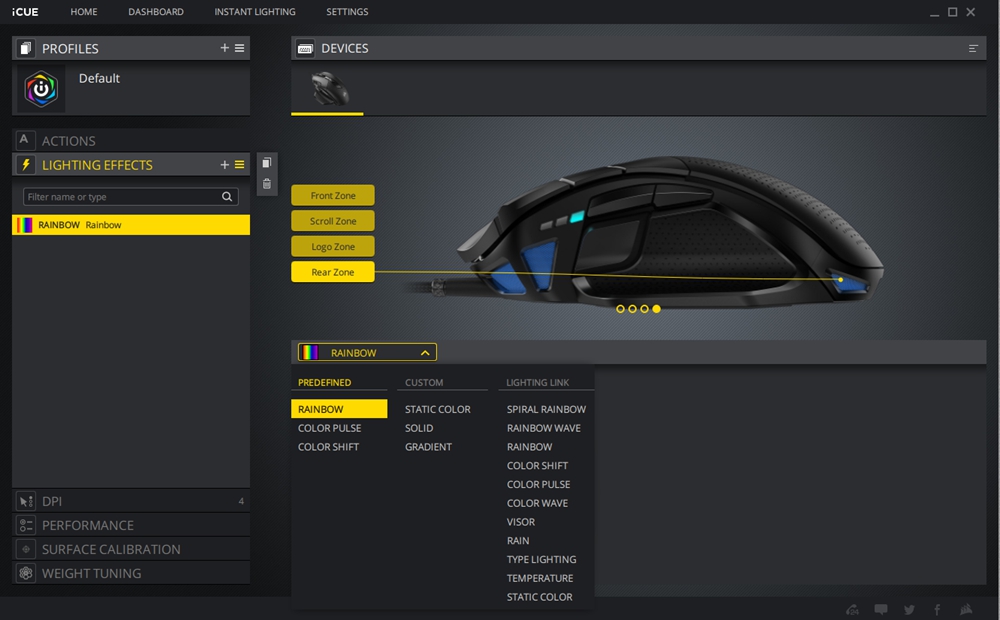Image resolution: width=1000 pixels, height=620 pixels.
Task: Pick TYPE LIGHTING under Lighting Link
Action: point(541,559)
